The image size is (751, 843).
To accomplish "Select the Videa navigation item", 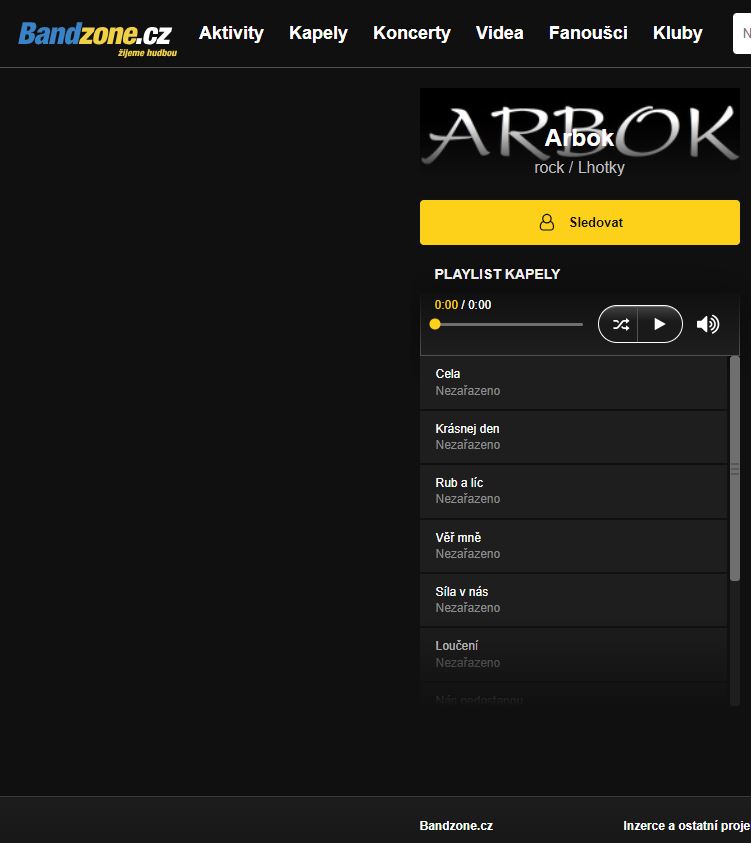I will 499,33.
